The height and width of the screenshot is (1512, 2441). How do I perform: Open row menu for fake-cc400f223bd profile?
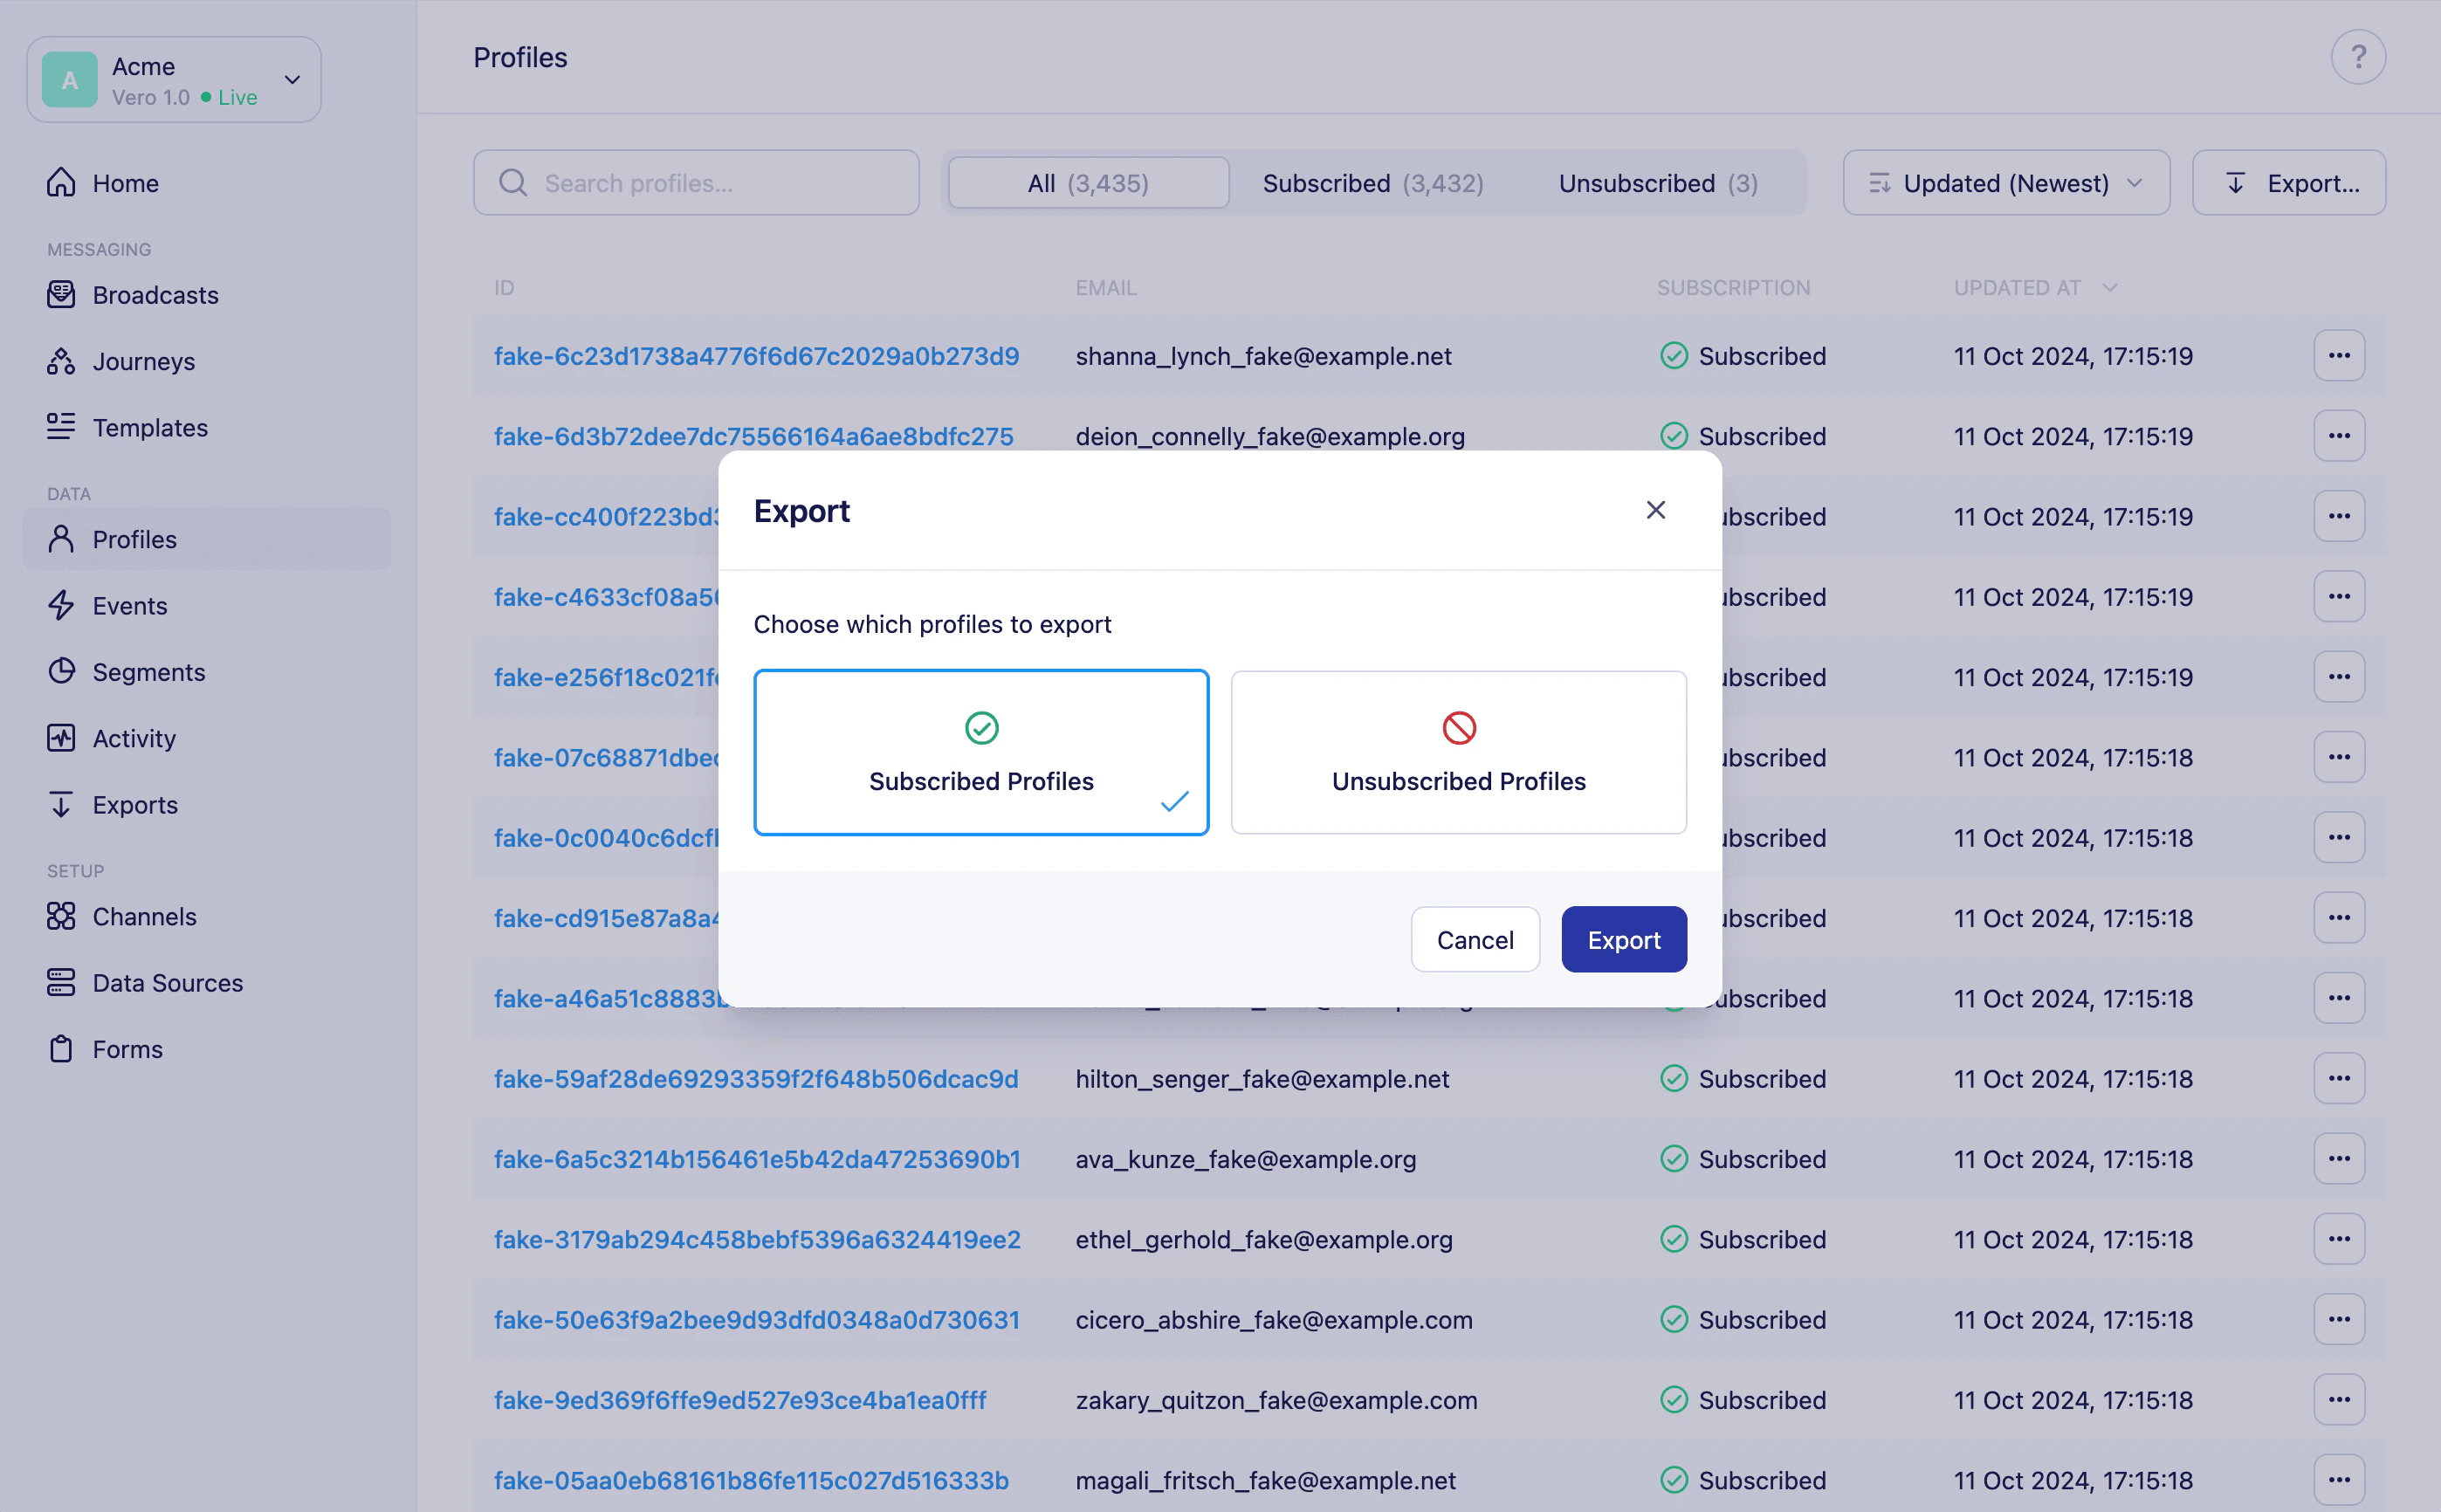click(x=2339, y=516)
